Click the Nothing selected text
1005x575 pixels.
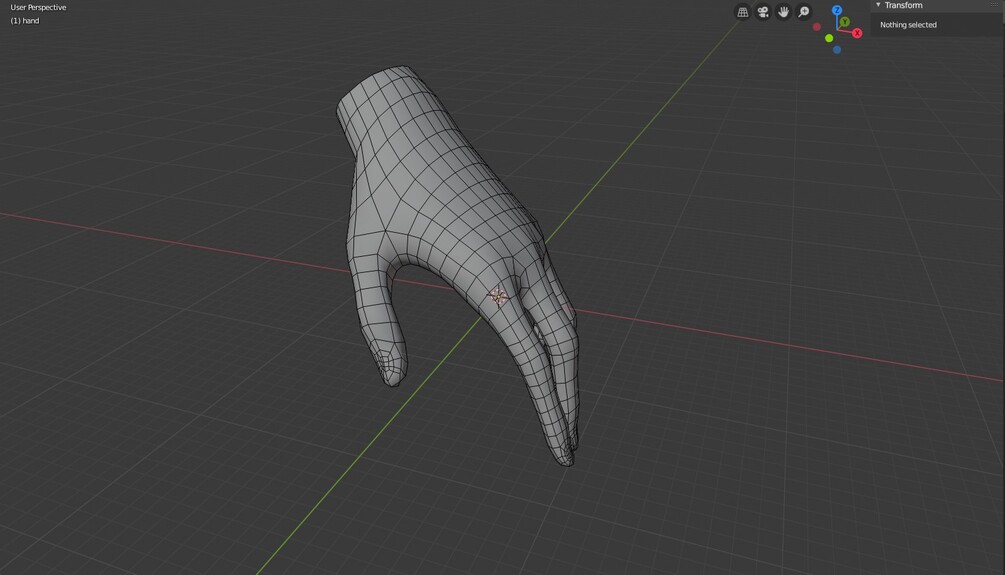coord(908,25)
